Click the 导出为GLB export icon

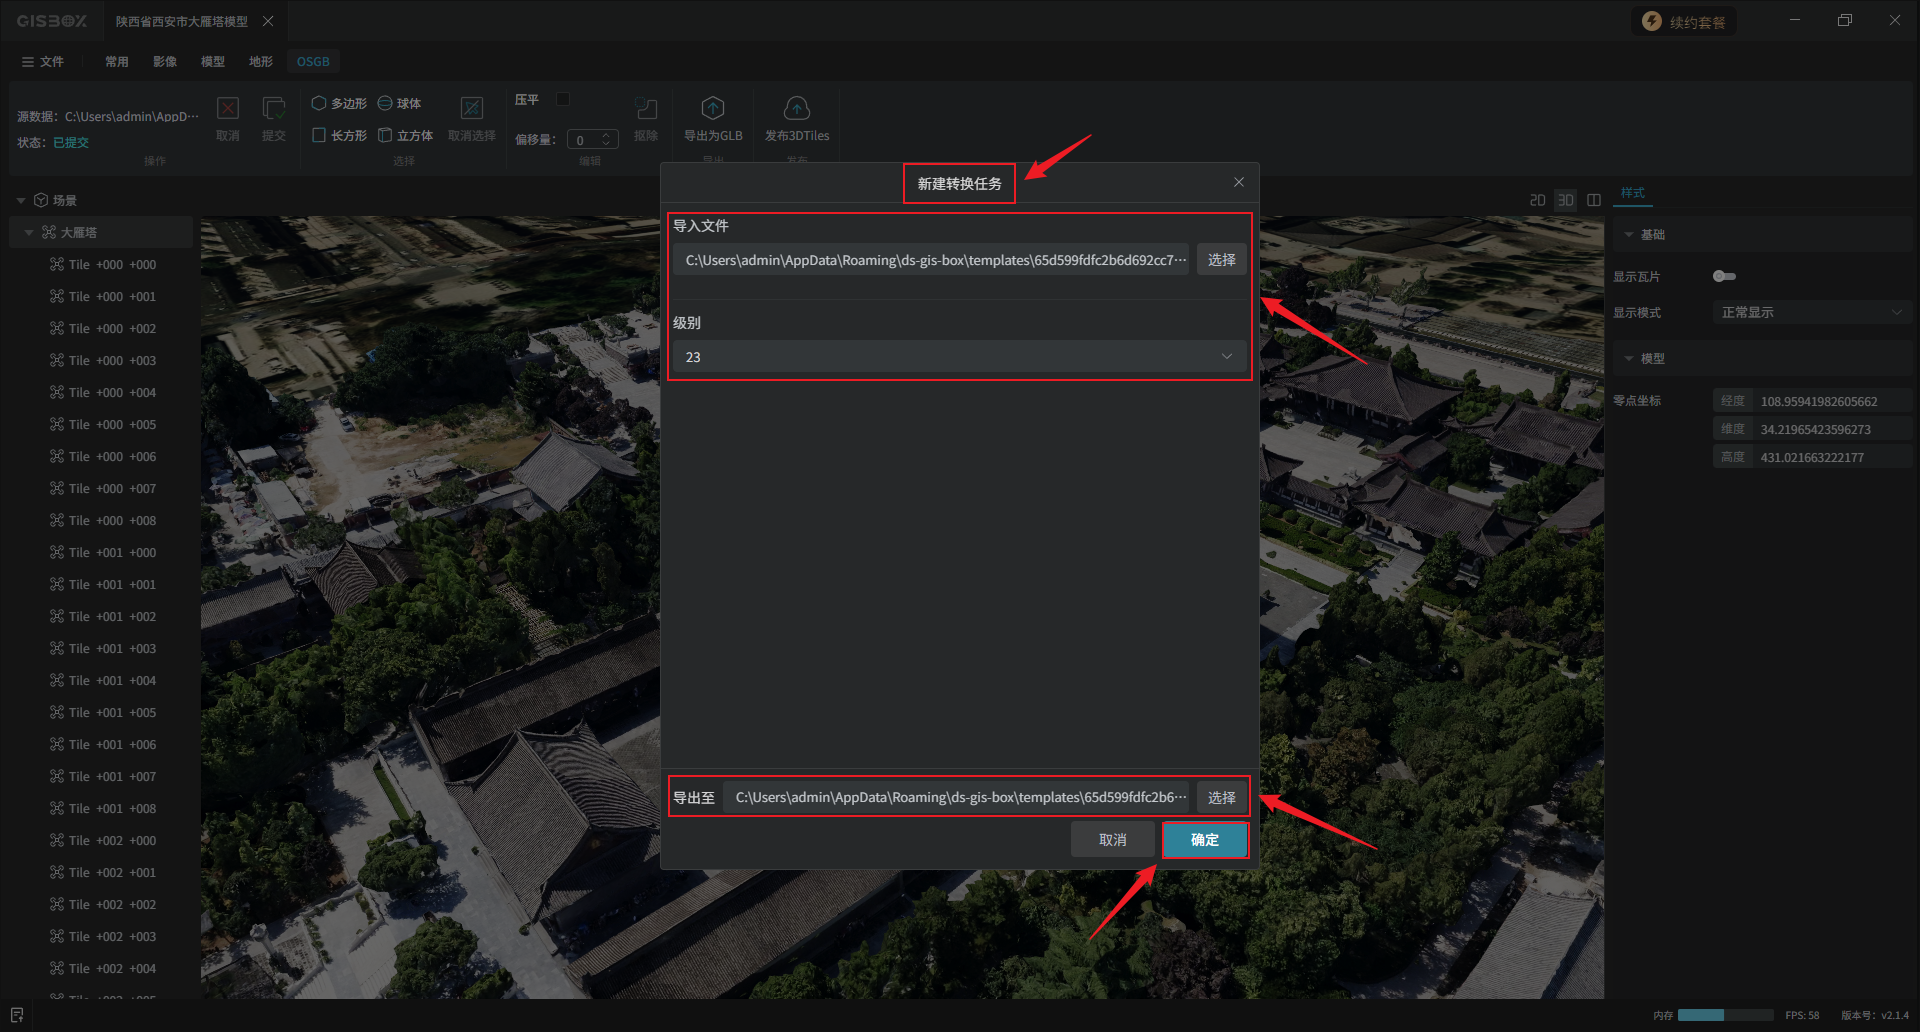tap(712, 108)
